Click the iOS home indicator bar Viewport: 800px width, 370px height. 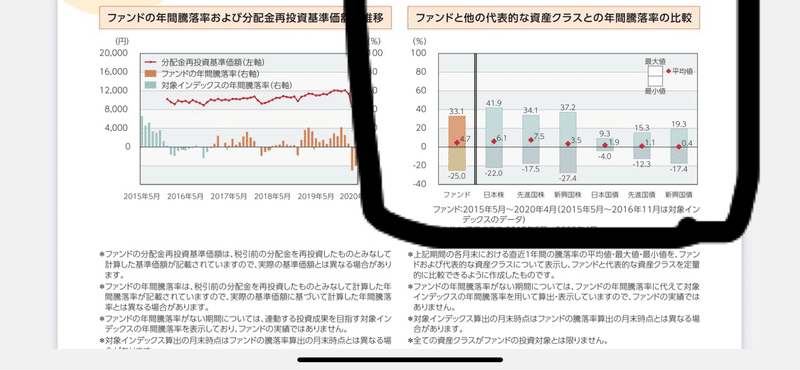pyautogui.click(x=400, y=360)
